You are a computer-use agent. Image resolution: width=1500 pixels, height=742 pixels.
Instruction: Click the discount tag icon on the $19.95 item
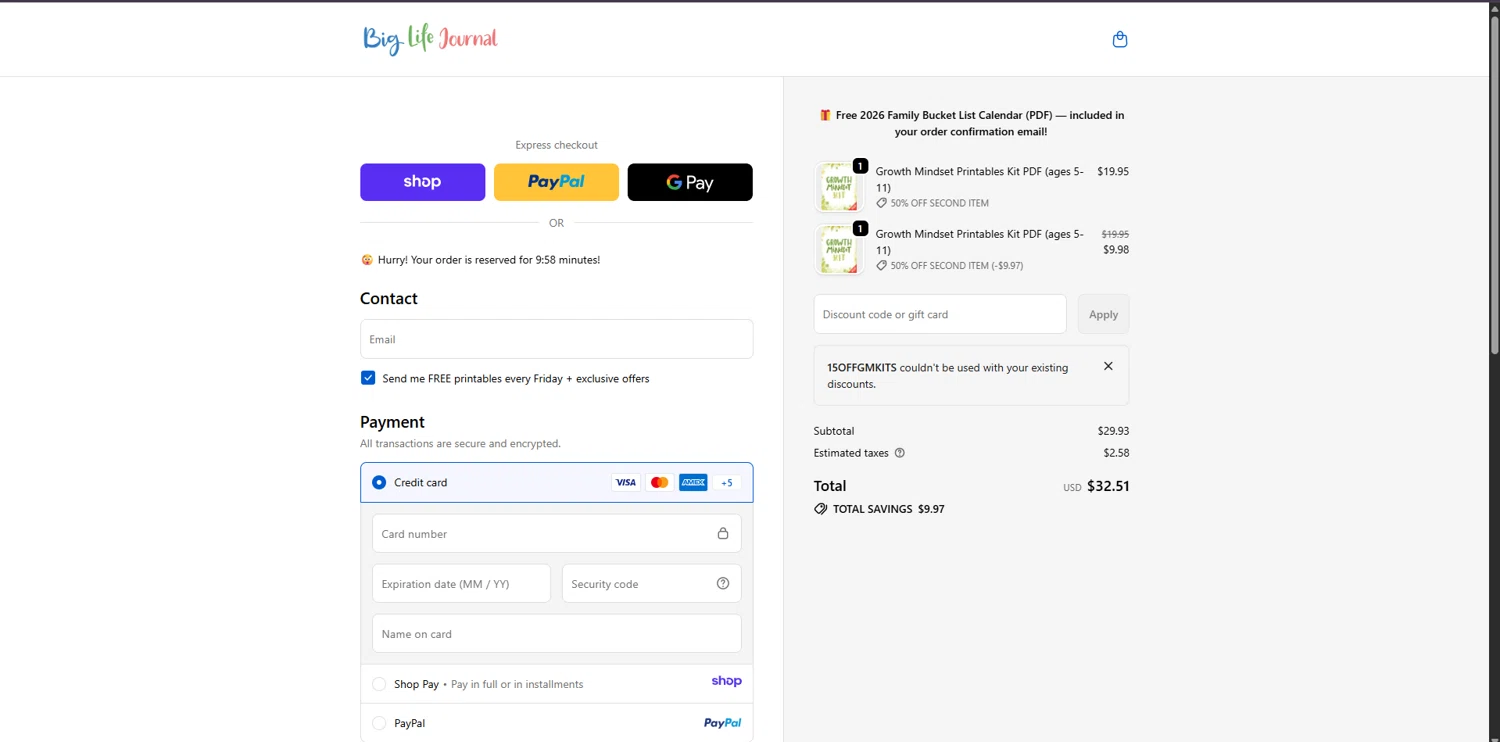pyautogui.click(x=881, y=203)
